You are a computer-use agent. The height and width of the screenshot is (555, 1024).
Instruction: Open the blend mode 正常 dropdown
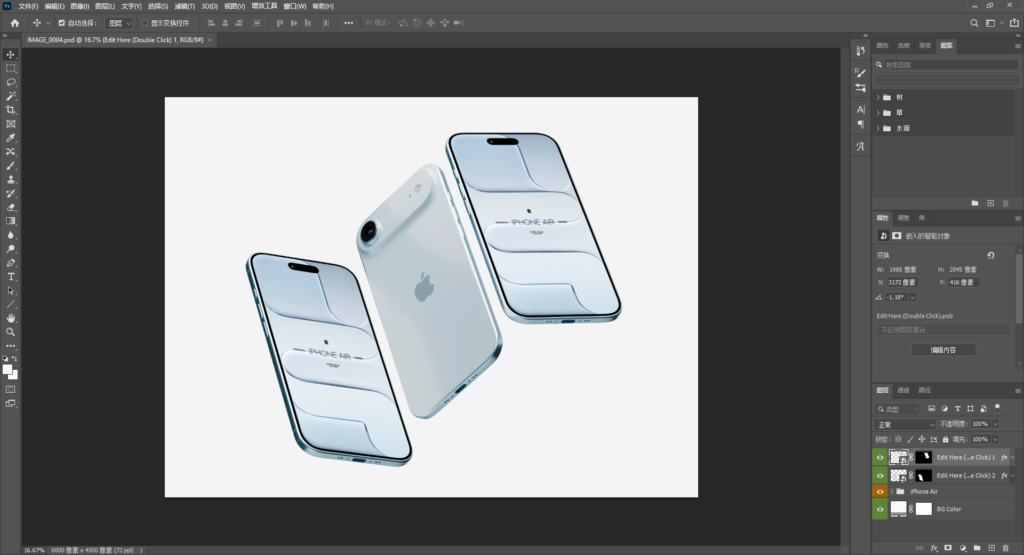(905, 424)
